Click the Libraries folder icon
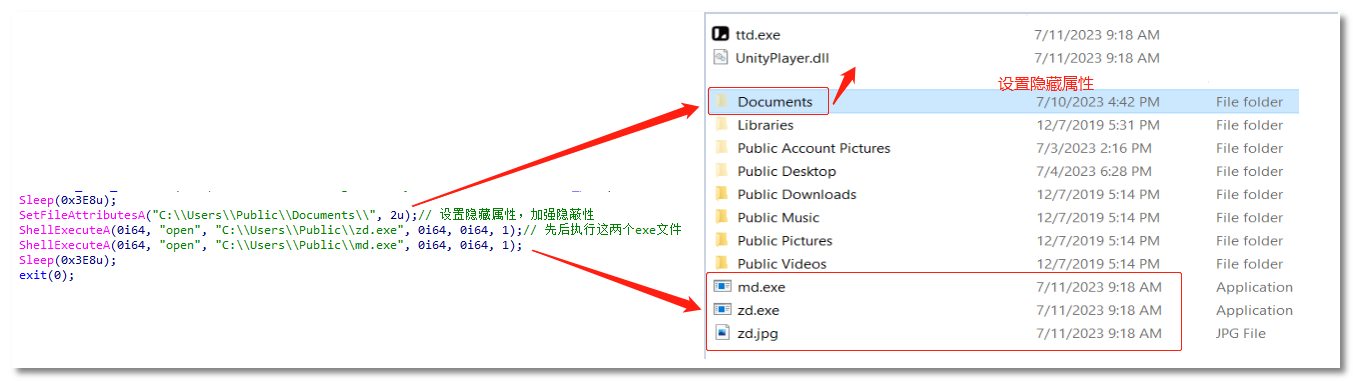 (x=722, y=125)
